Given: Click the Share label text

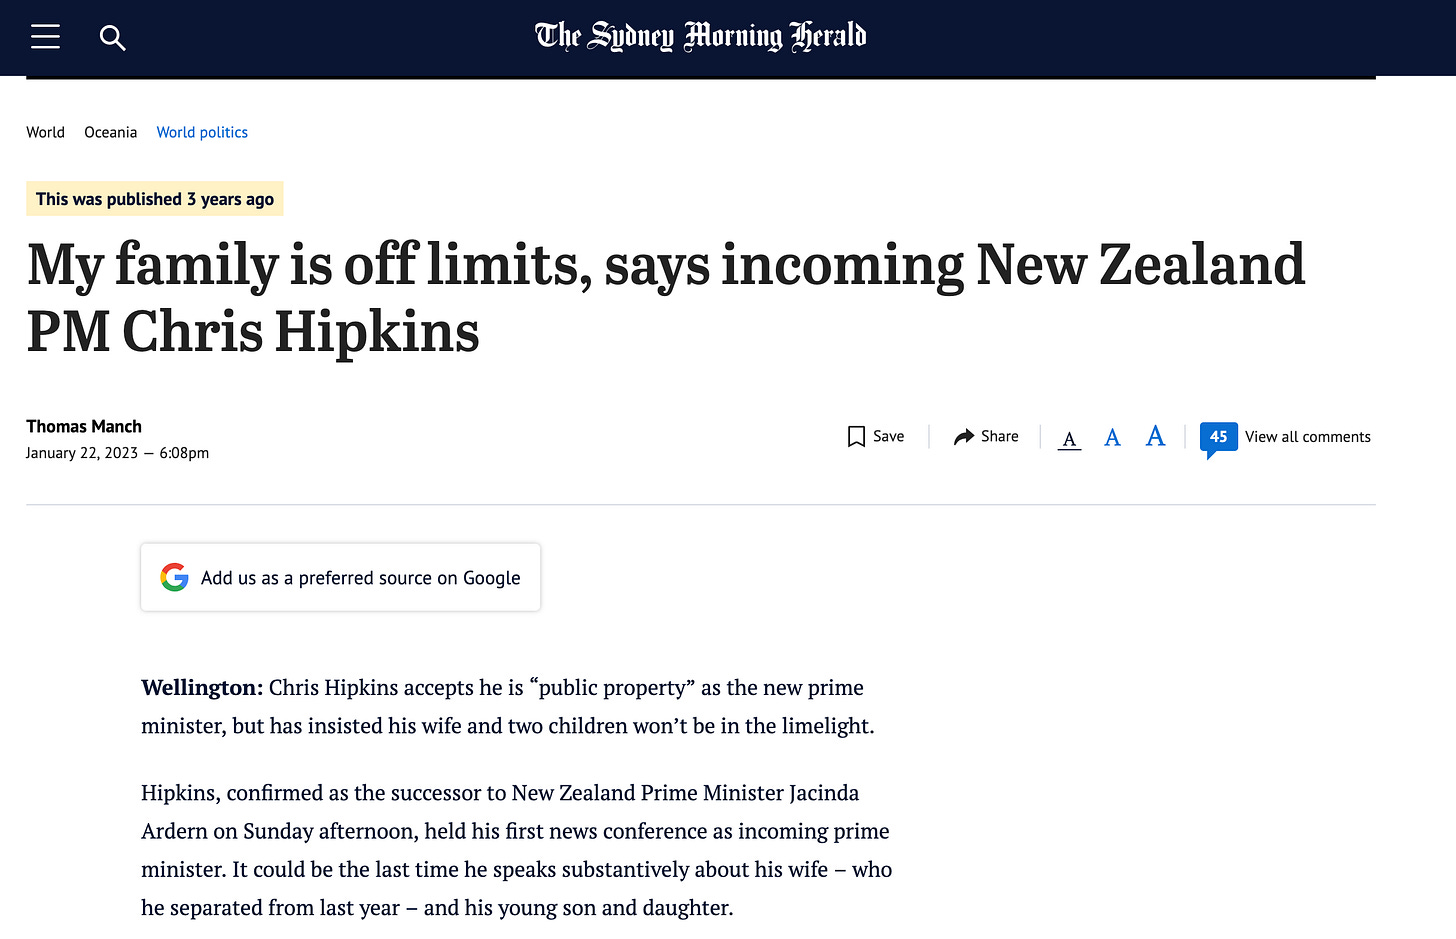Looking at the screenshot, I should (999, 436).
